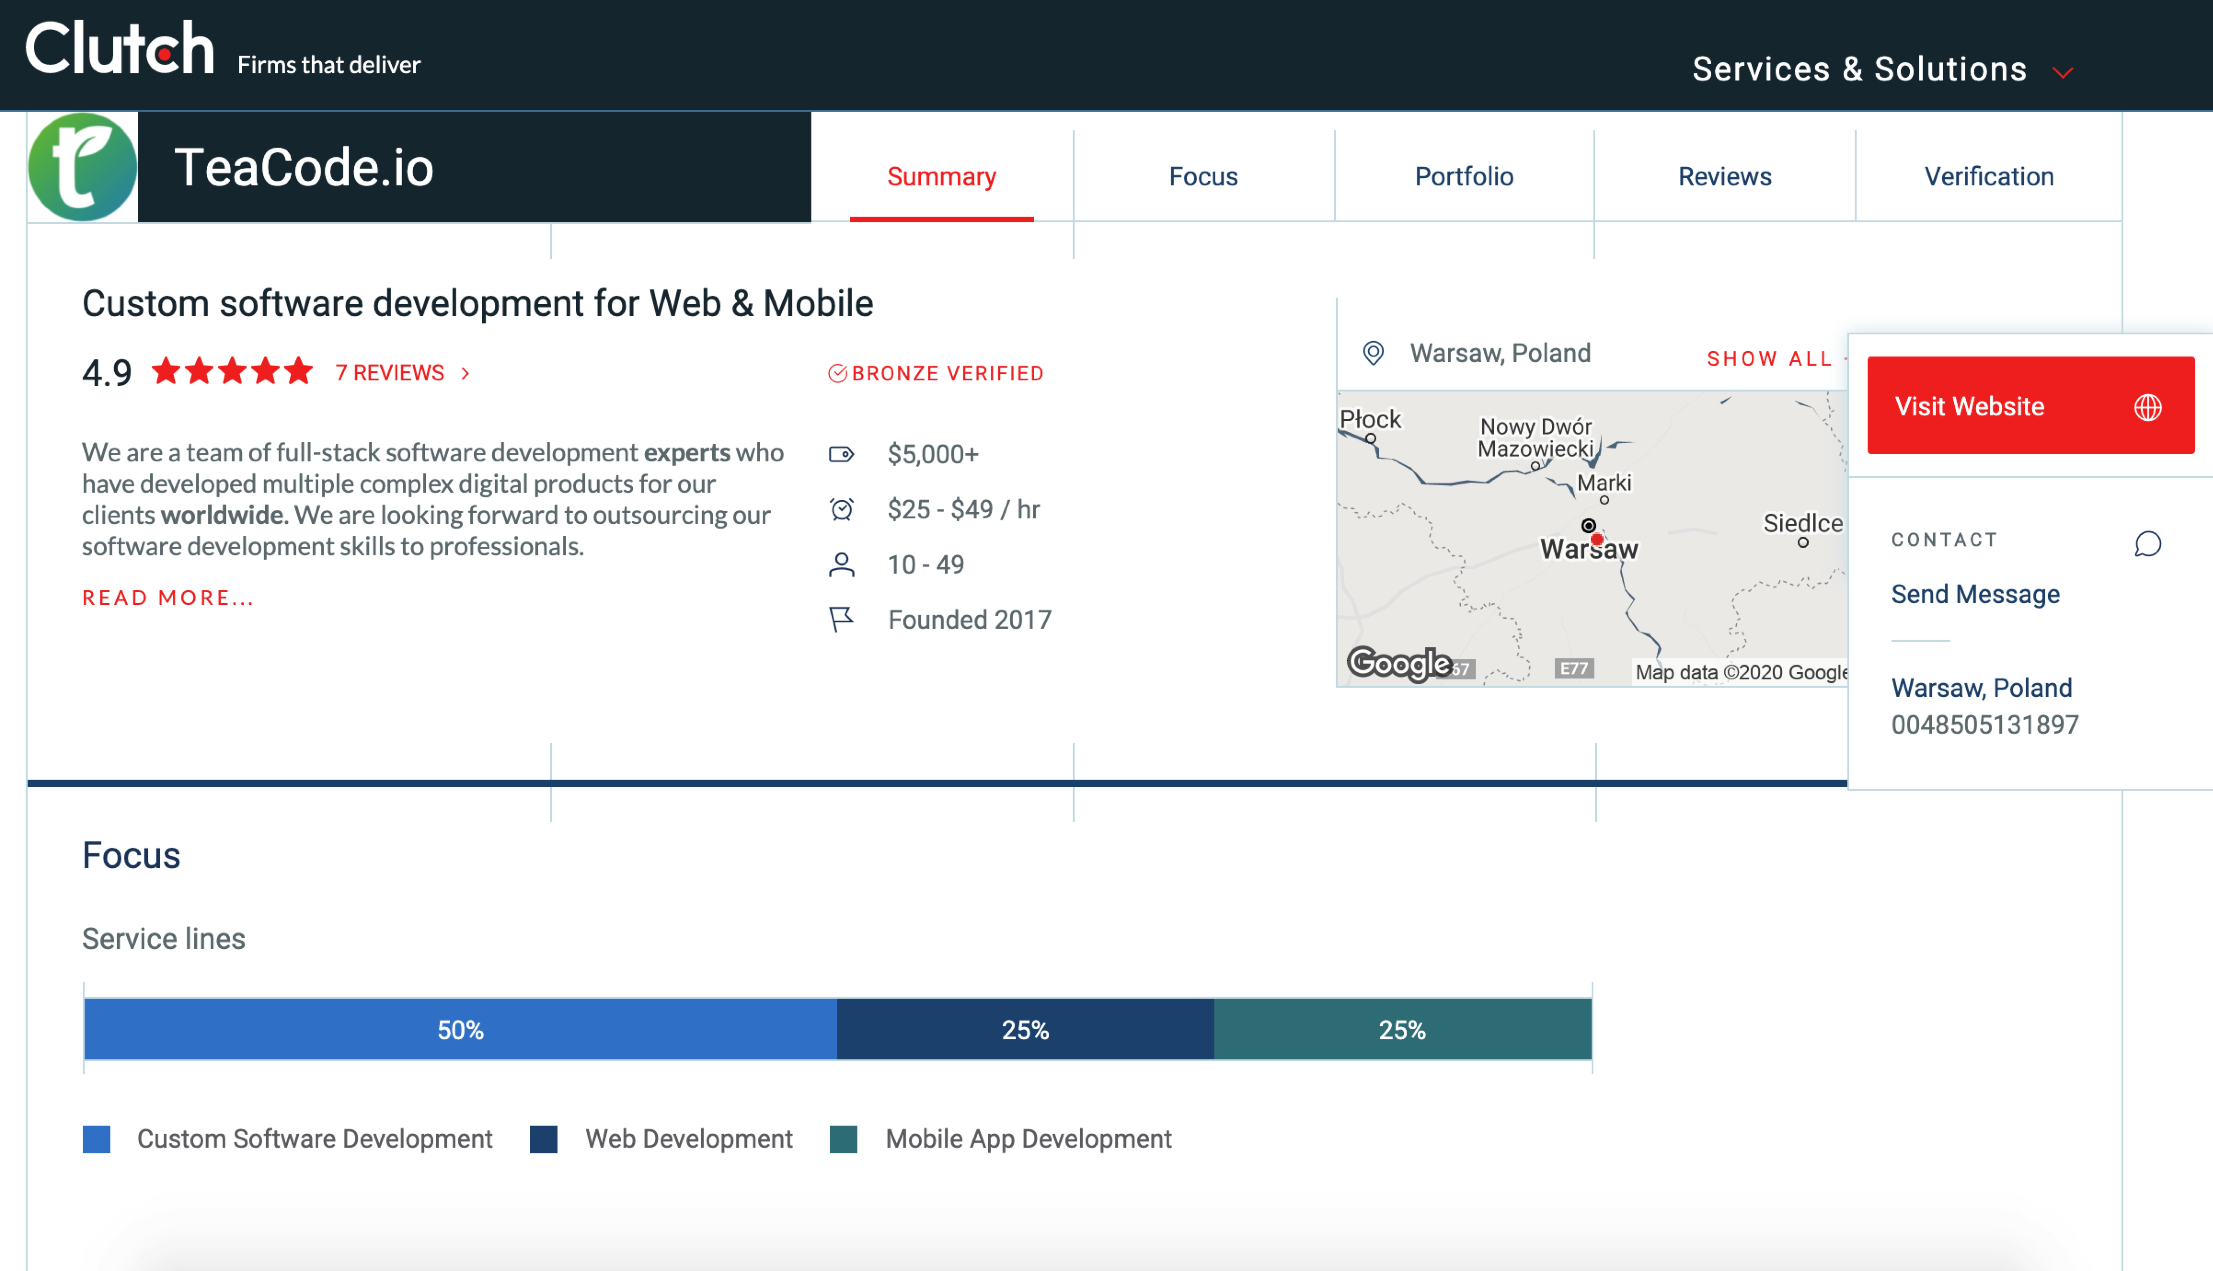Click the $25 - $49 / hr rate

click(964, 509)
